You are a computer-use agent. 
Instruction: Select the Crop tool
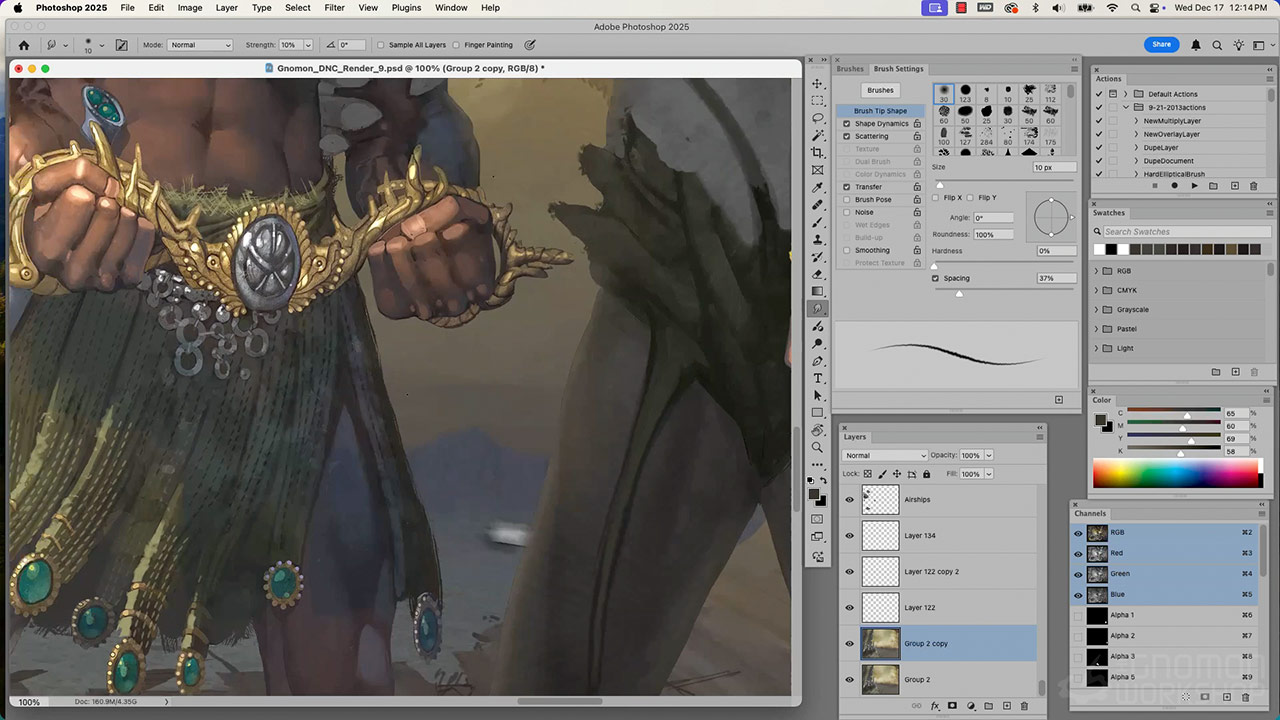click(818, 153)
